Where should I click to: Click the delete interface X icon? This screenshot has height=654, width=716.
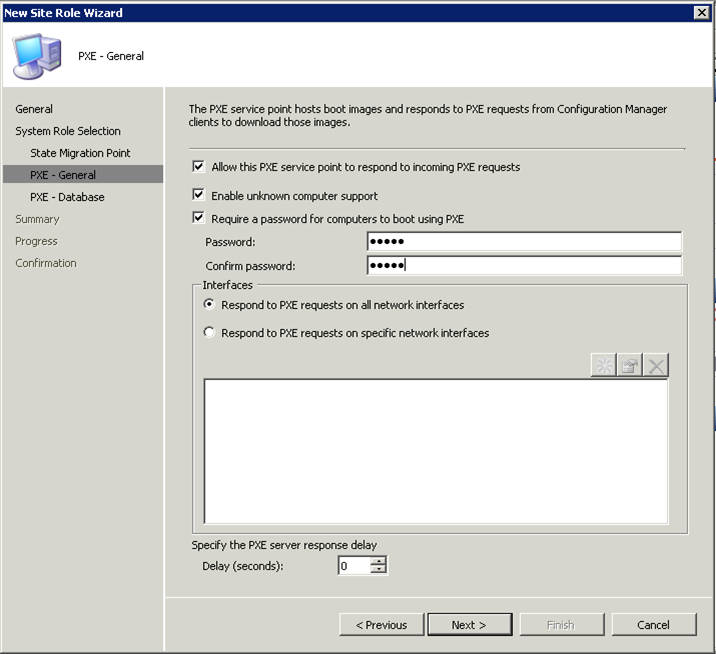pos(656,365)
